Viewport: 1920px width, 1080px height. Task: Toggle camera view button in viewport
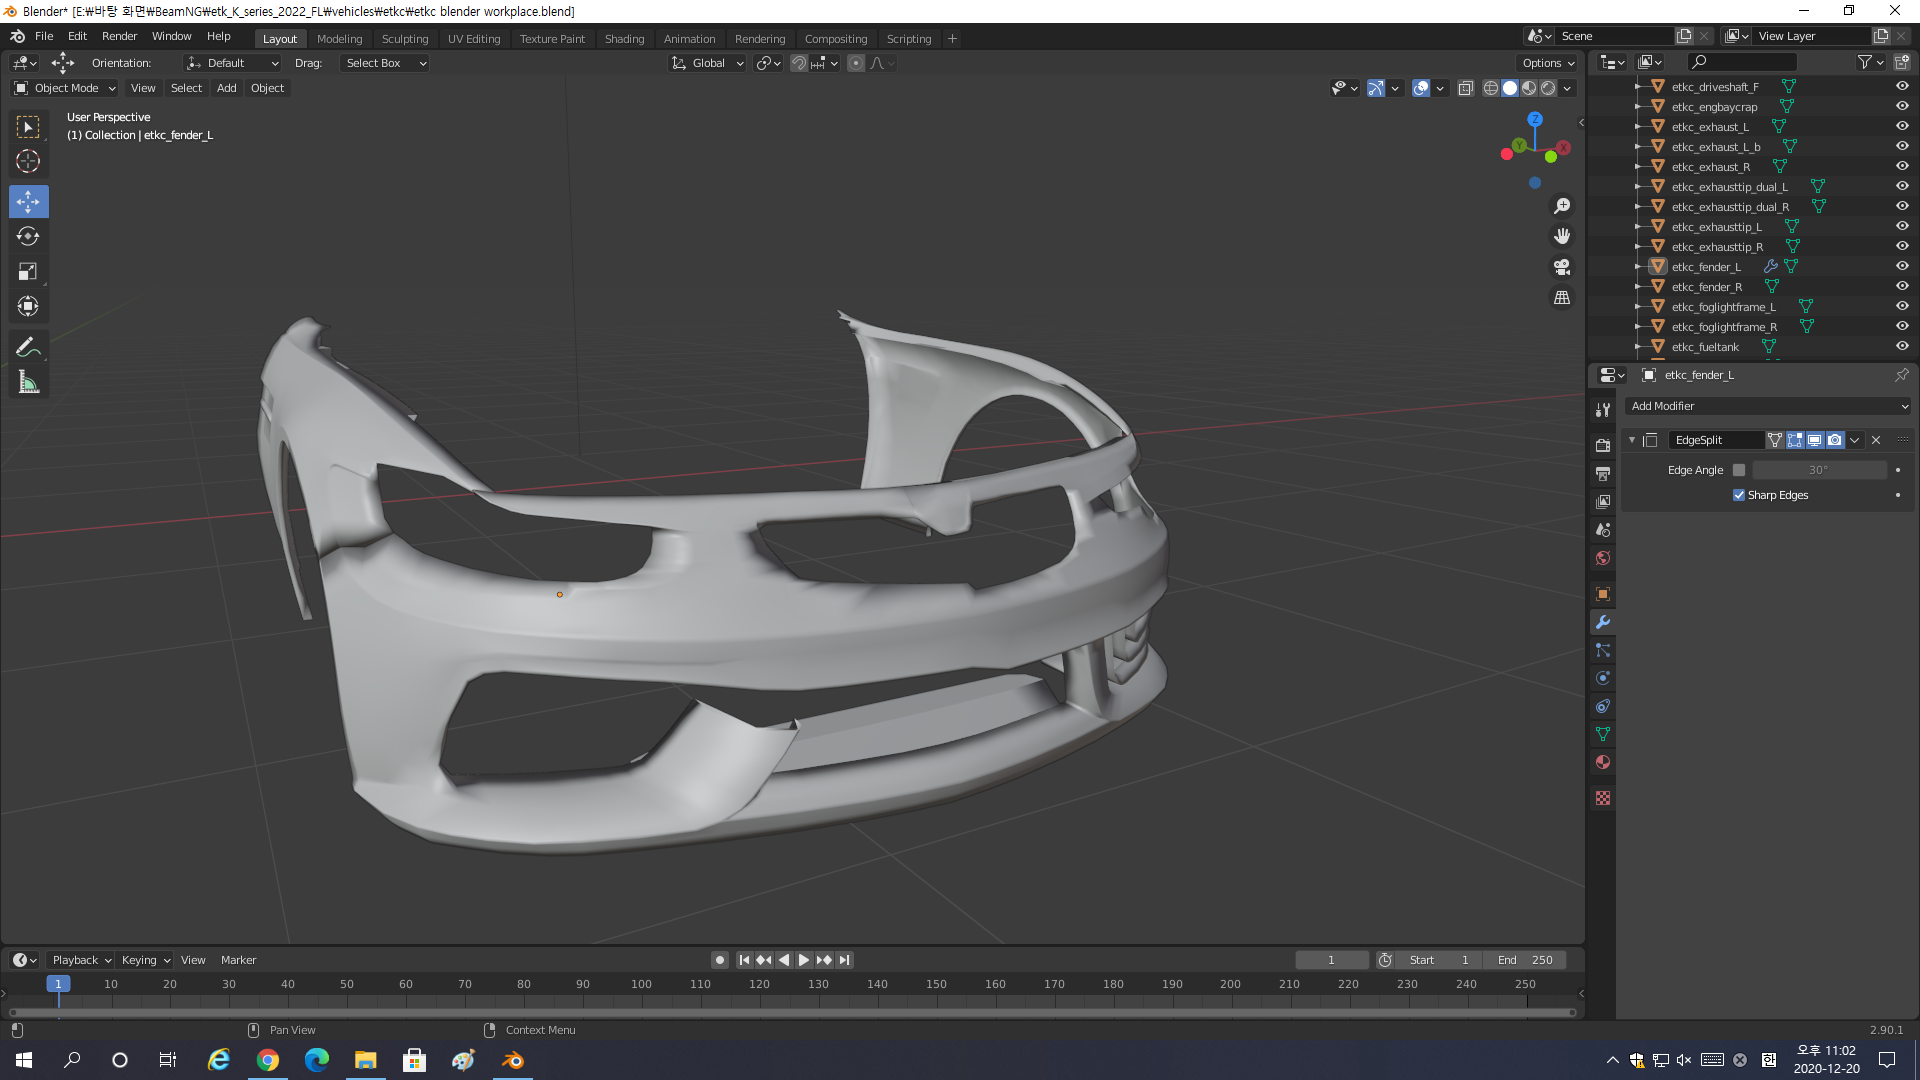pyautogui.click(x=1562, y=267)
